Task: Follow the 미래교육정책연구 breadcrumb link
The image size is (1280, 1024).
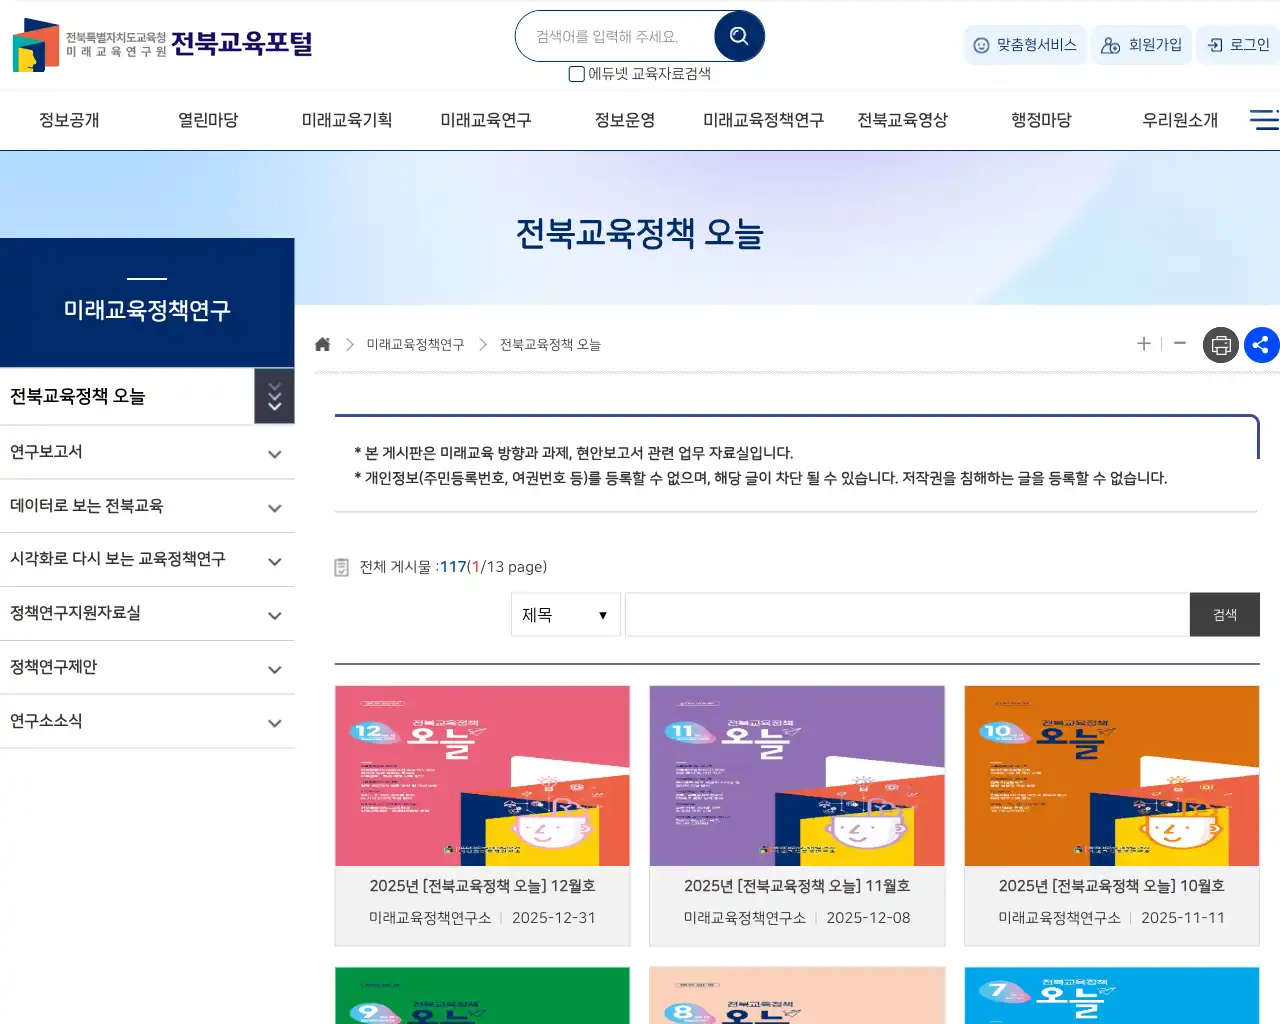Action: (413, 344)
